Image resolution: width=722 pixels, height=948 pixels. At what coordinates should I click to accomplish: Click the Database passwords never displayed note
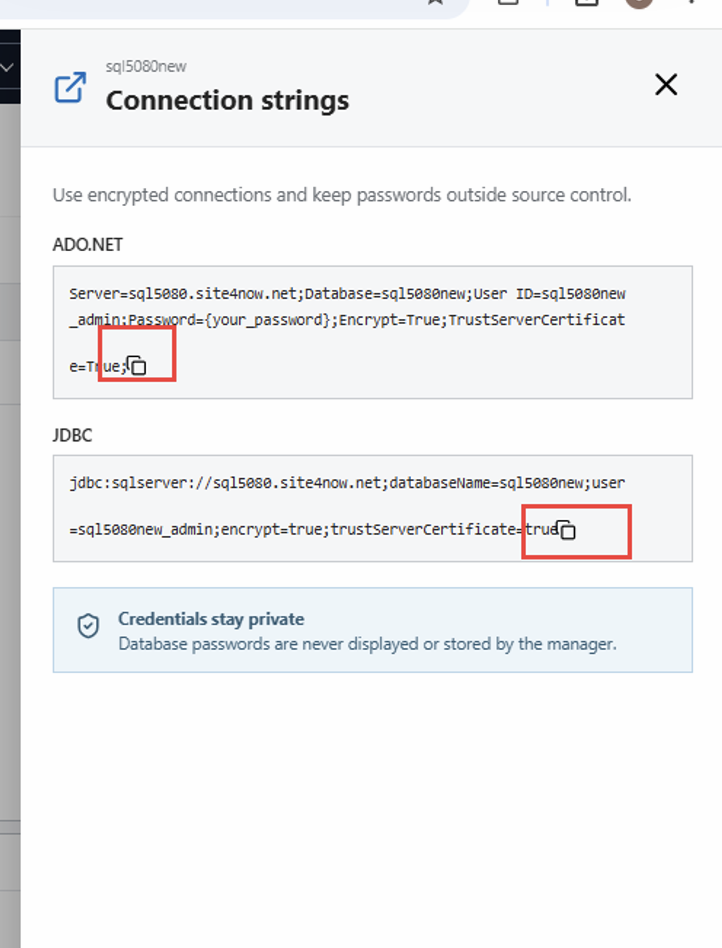(x=368, y=644)
